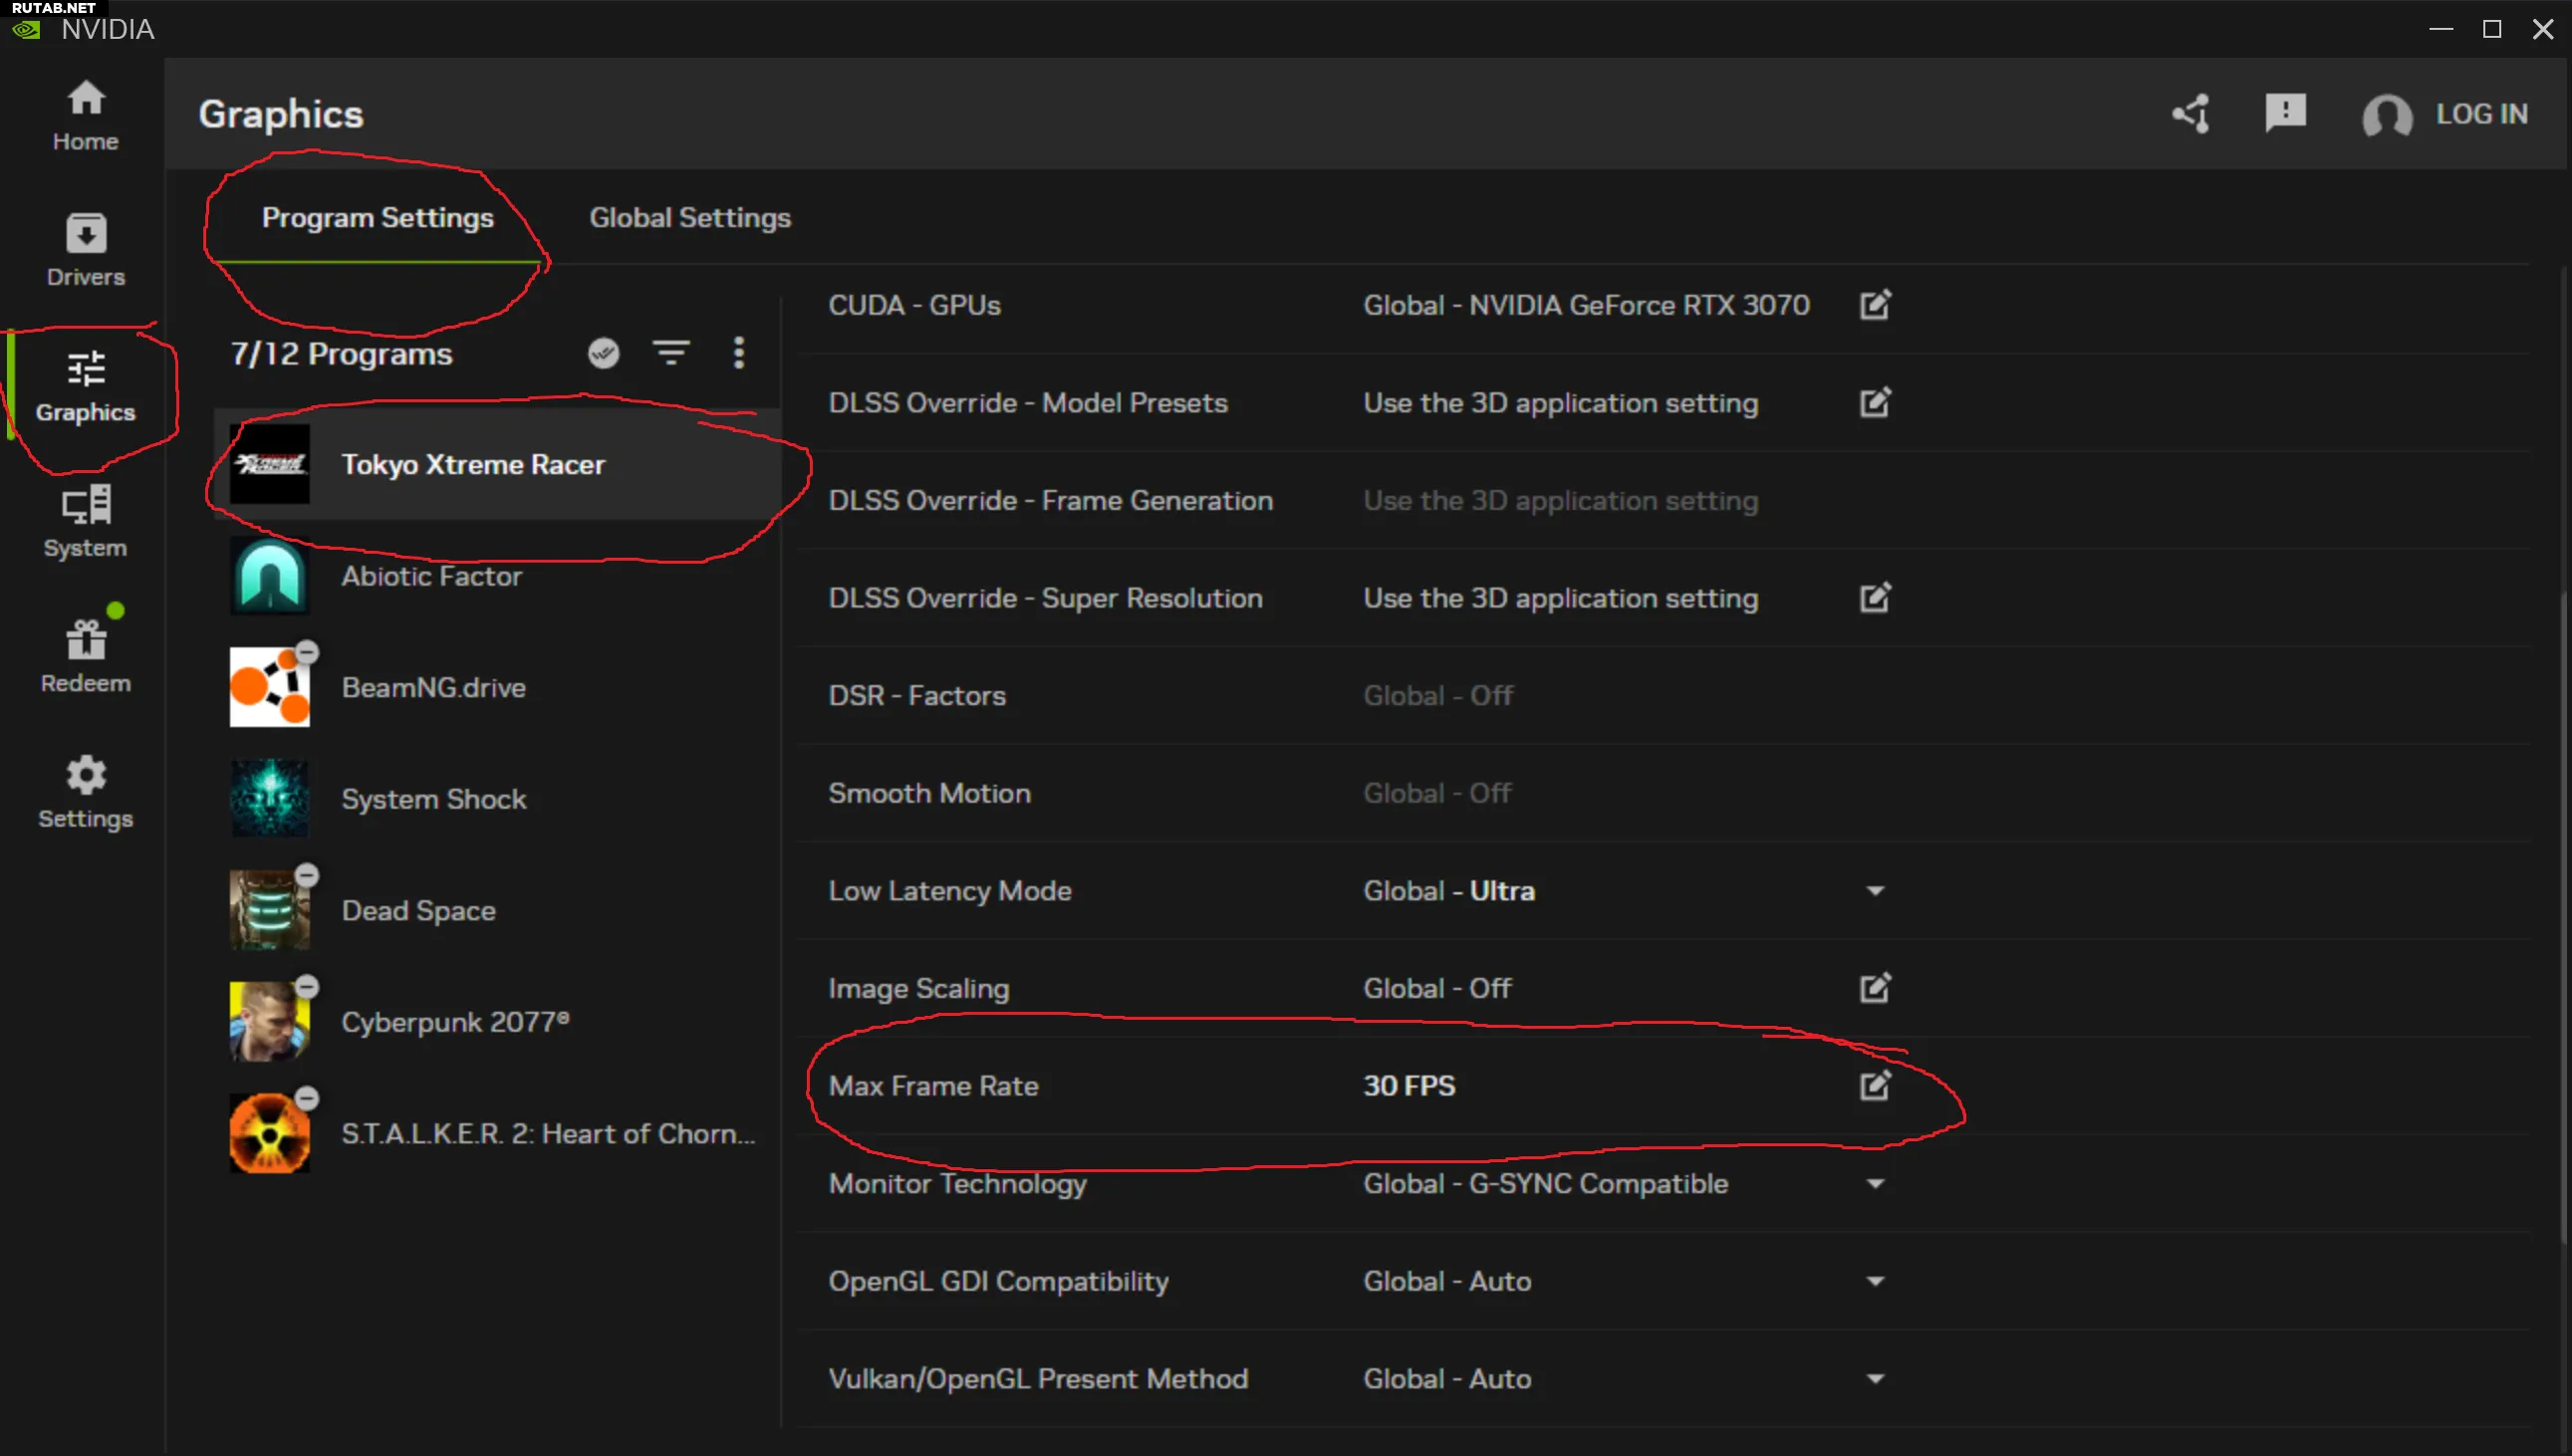Click Tokyo Xtreme Racer thumbnail

click(x=269, y=464)
